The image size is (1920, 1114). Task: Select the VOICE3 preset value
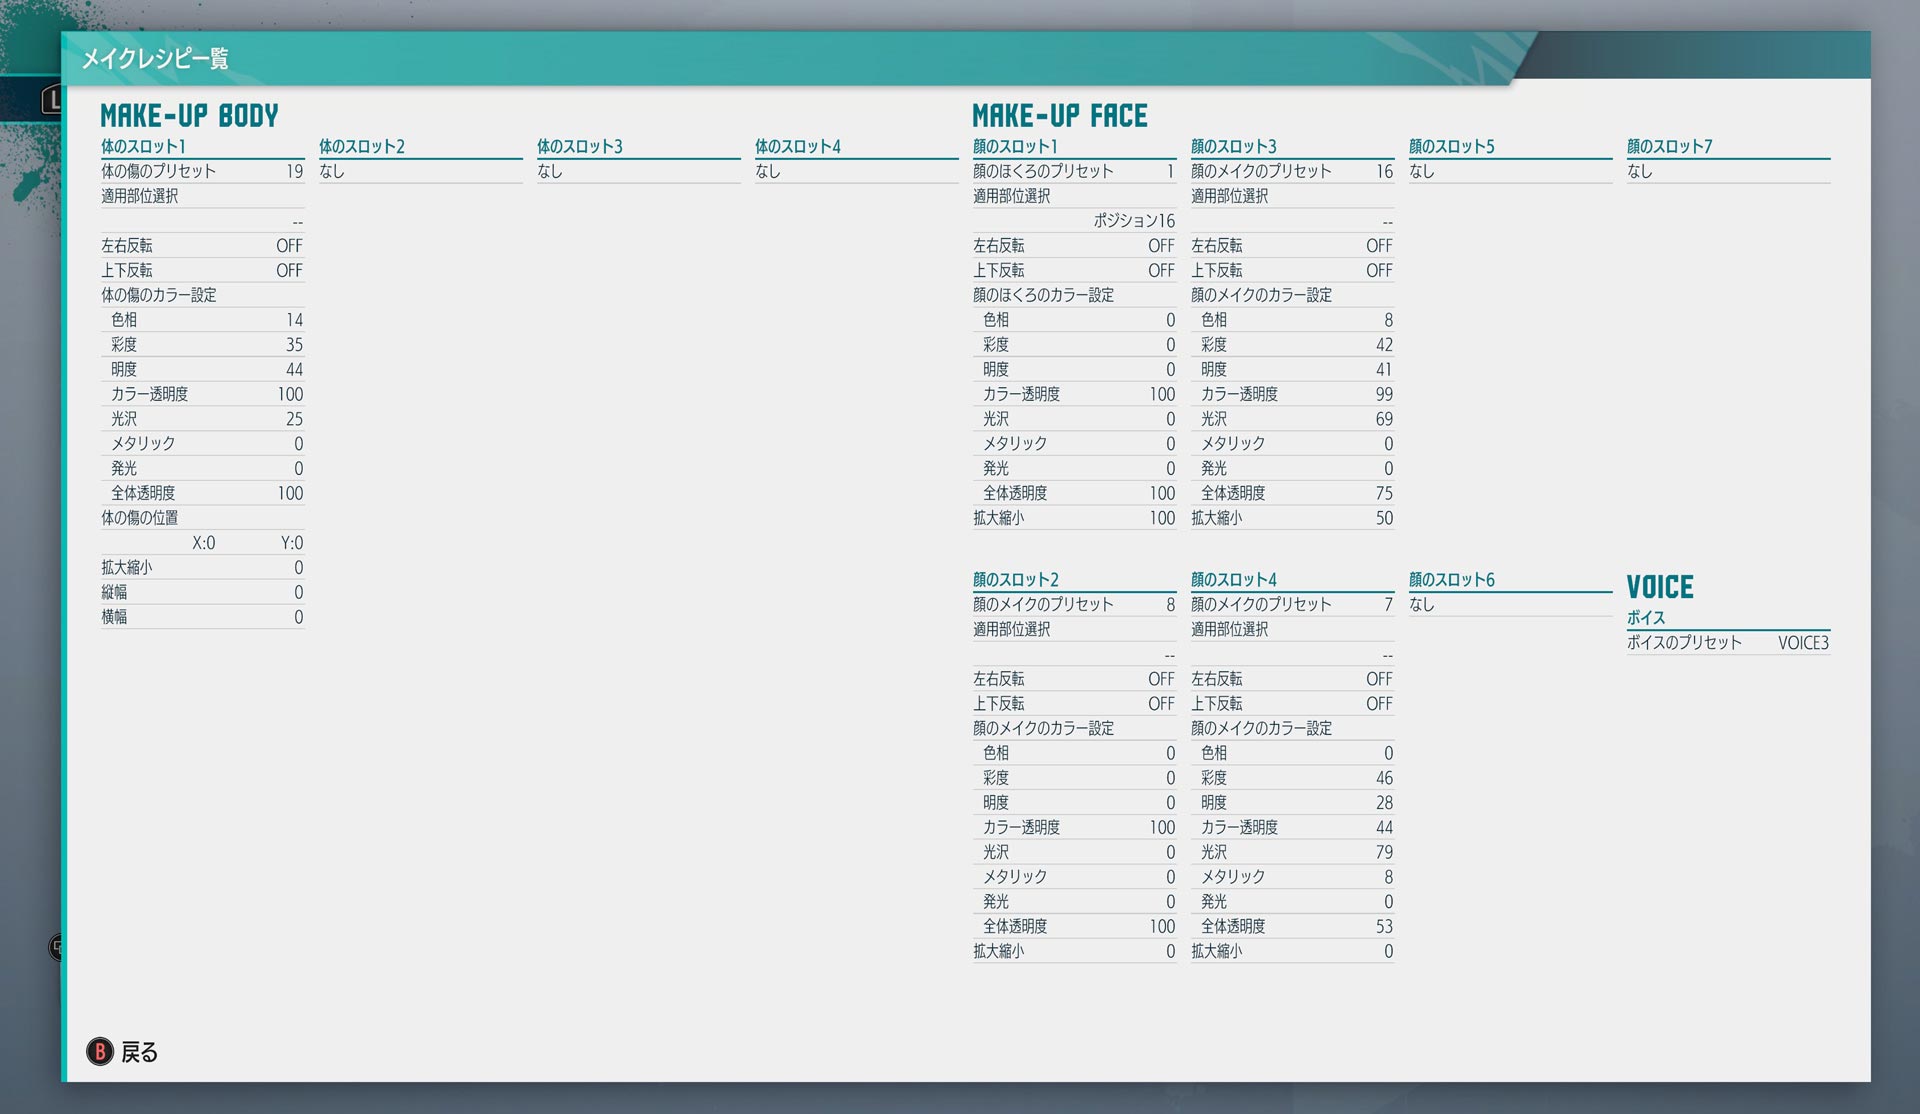pos(1802,643)
